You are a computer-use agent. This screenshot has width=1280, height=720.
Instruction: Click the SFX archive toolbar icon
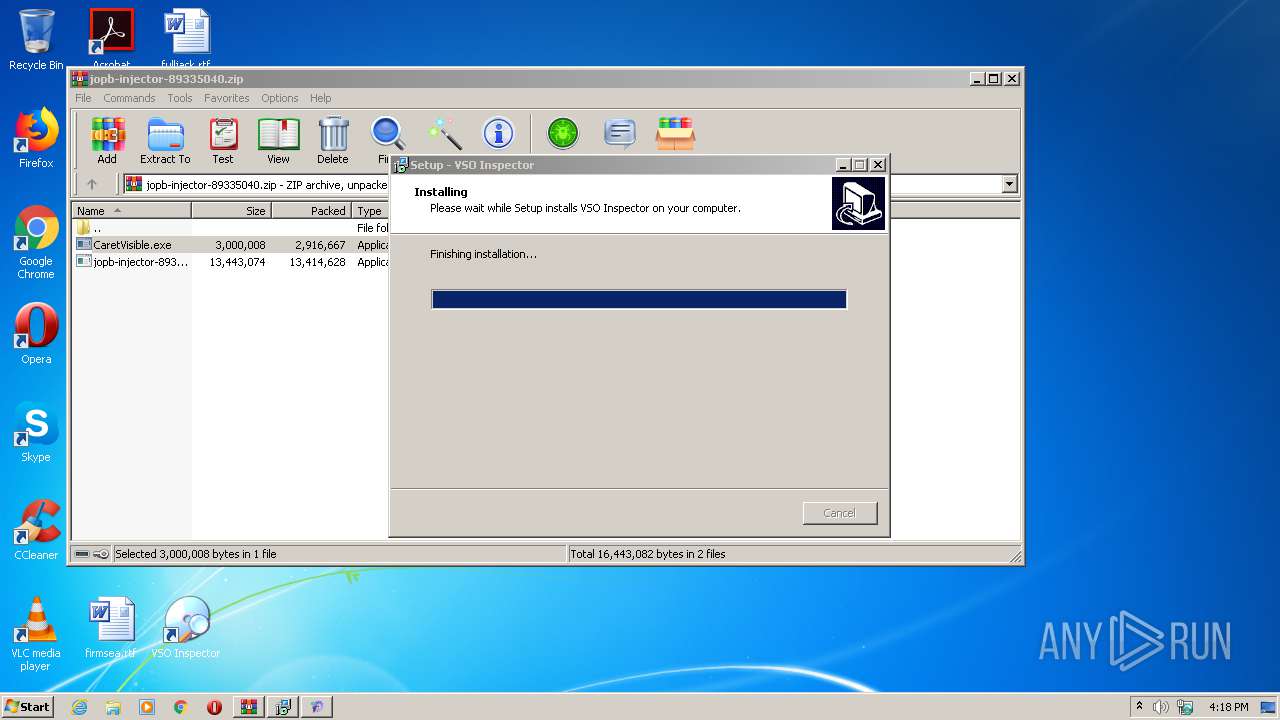[x=676, y=133]
